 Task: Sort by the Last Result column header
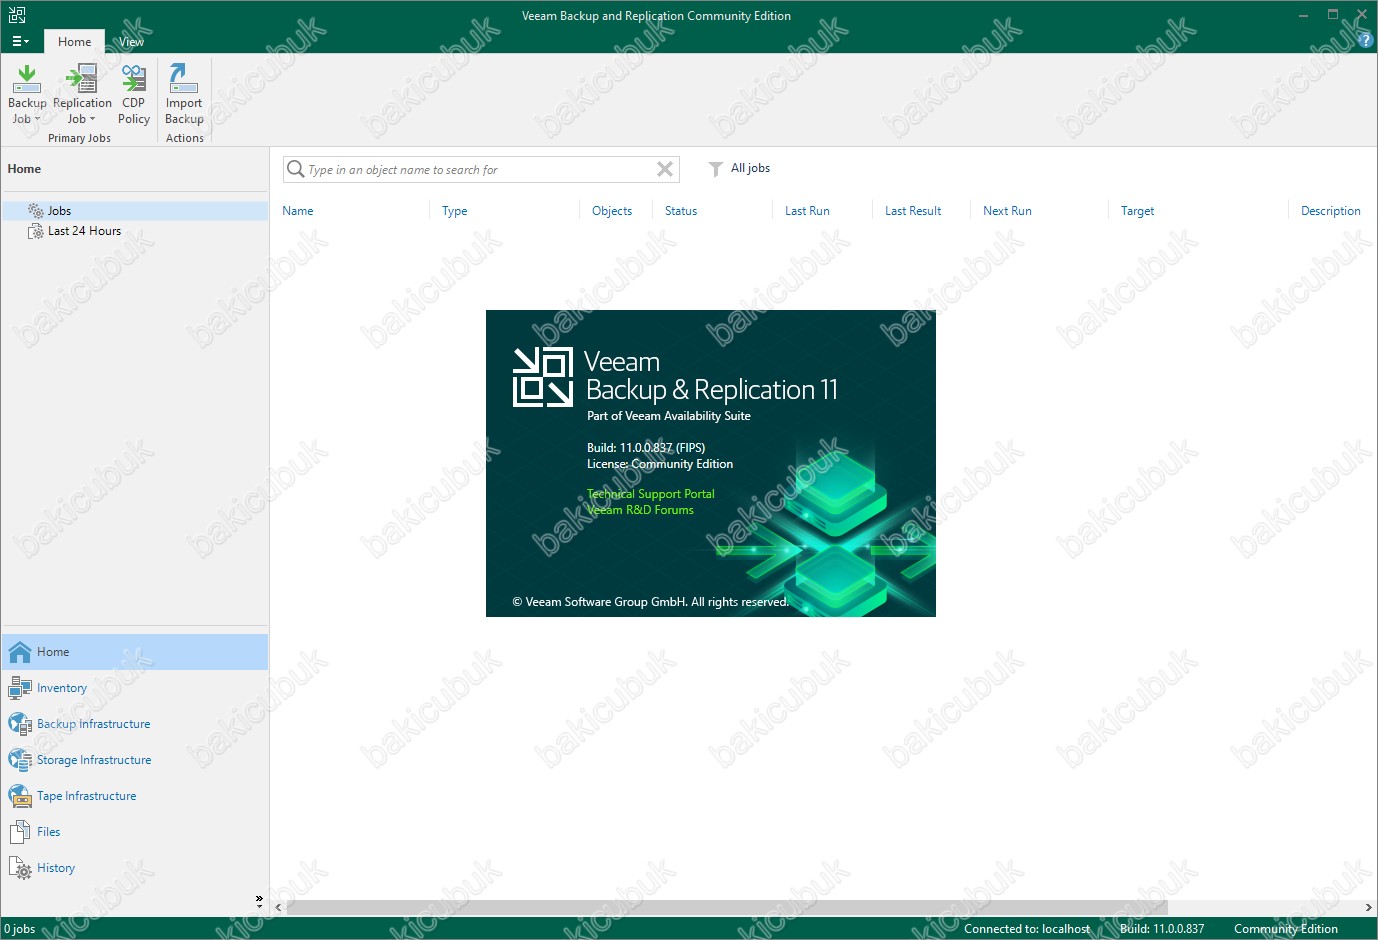pos(913,211)
